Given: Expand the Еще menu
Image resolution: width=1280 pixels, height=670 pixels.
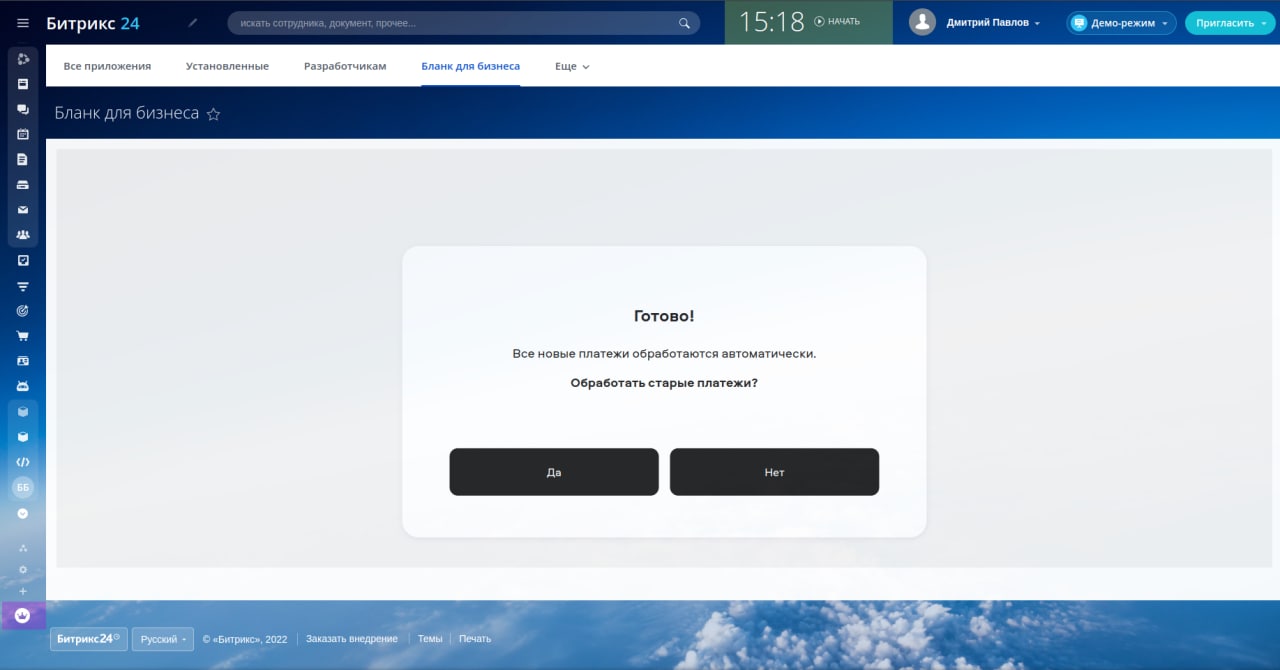Looking at the screenshot, I should click(572, 66).
